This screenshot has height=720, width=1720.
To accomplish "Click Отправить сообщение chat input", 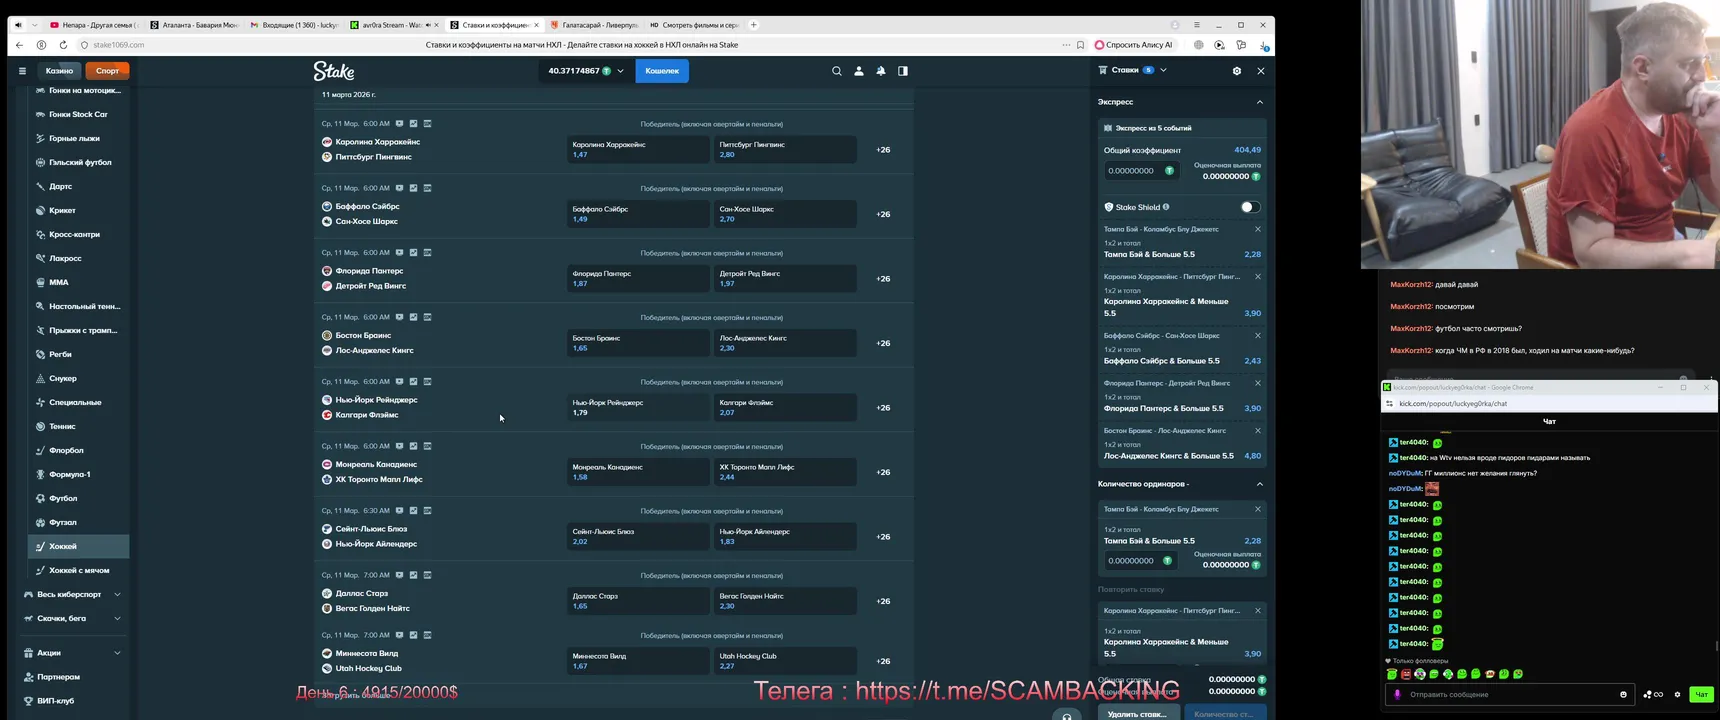I will [1510, 694].
